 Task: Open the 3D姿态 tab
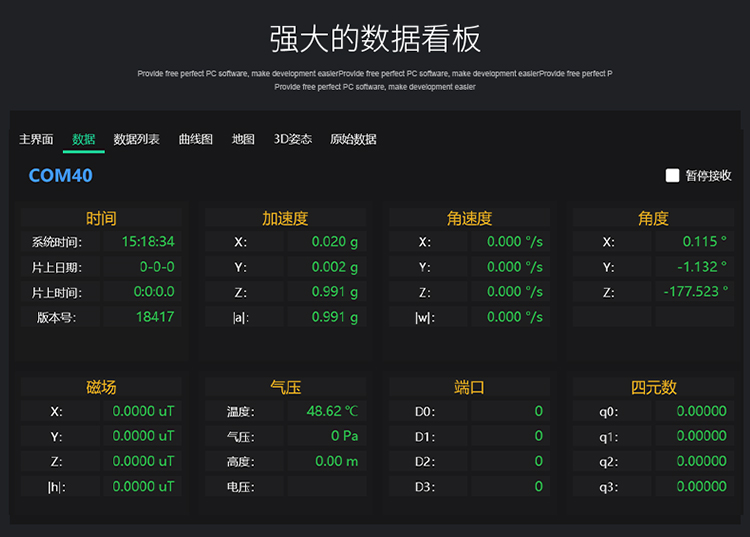[293, 140]
